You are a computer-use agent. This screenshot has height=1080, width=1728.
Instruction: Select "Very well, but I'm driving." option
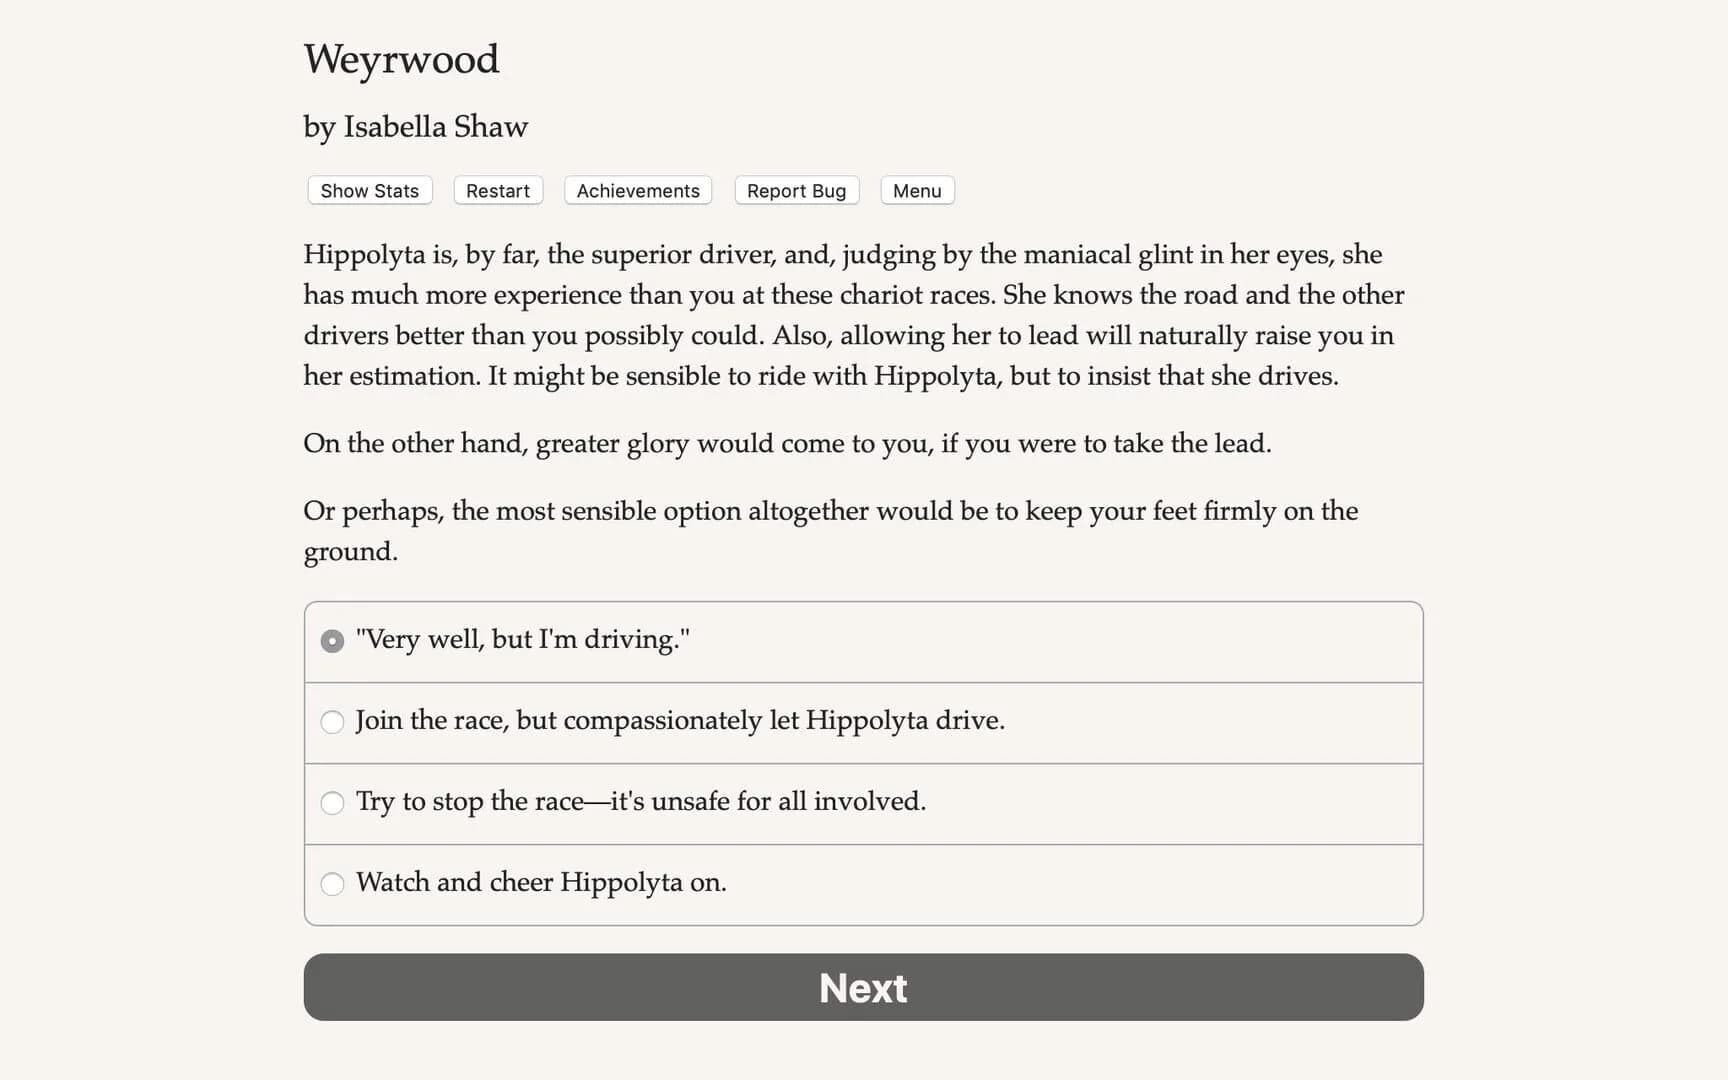(x=523, y=639)
